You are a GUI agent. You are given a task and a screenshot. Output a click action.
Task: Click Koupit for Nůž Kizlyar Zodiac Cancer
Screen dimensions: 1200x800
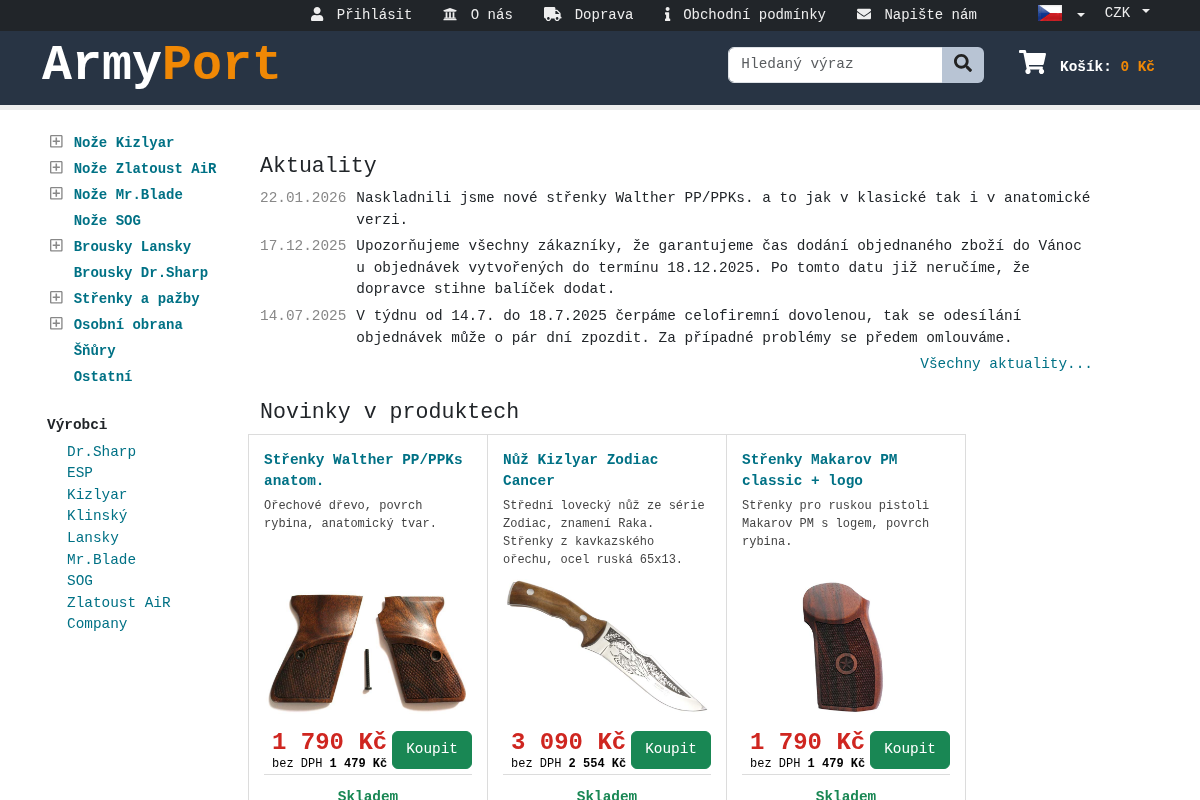671,750
